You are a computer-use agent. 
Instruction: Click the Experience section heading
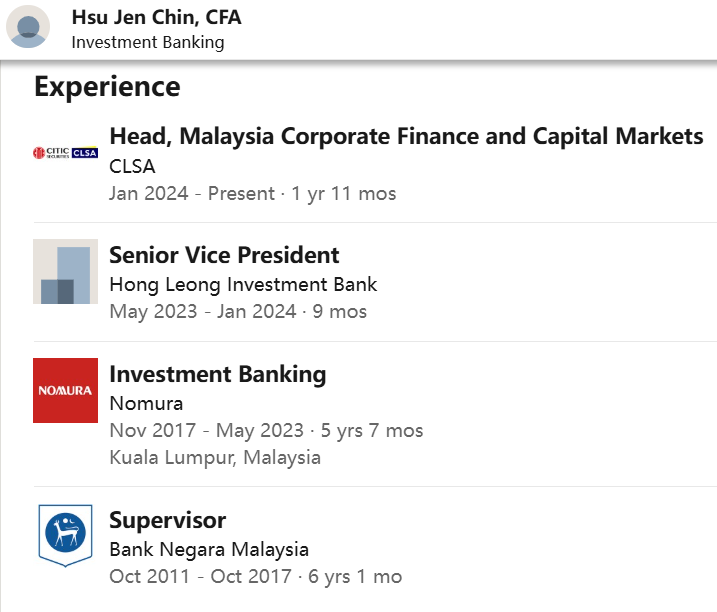[107, 86]
